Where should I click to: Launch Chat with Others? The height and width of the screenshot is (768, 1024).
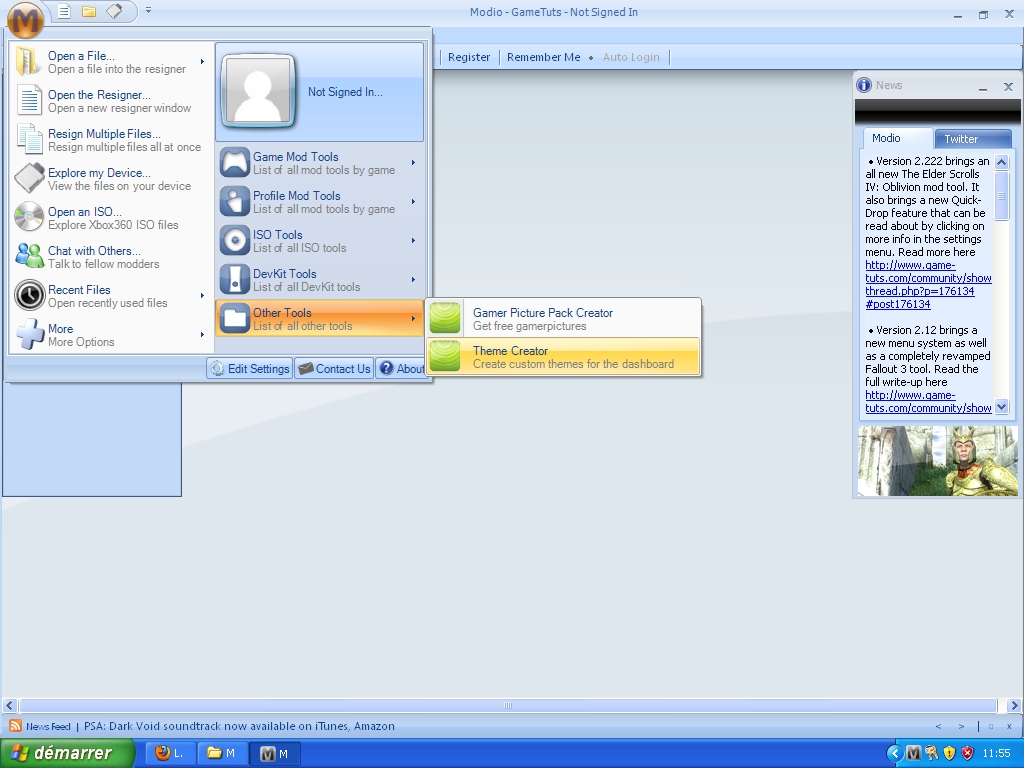[94, 257]
